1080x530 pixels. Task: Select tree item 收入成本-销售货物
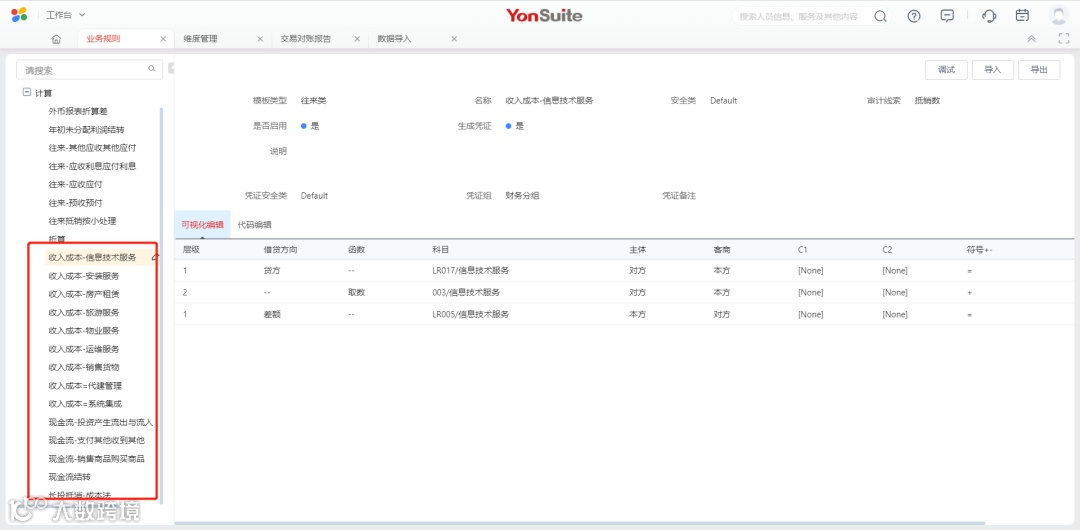pyautogui.click(x=83, y=367)
